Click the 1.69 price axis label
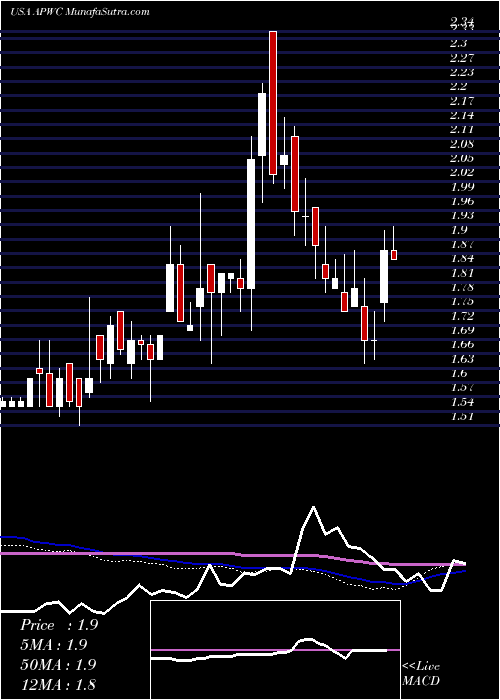Image resolution: width=500 pixels, height=700 pixels. pyautogui.click(x=462, y=330)
